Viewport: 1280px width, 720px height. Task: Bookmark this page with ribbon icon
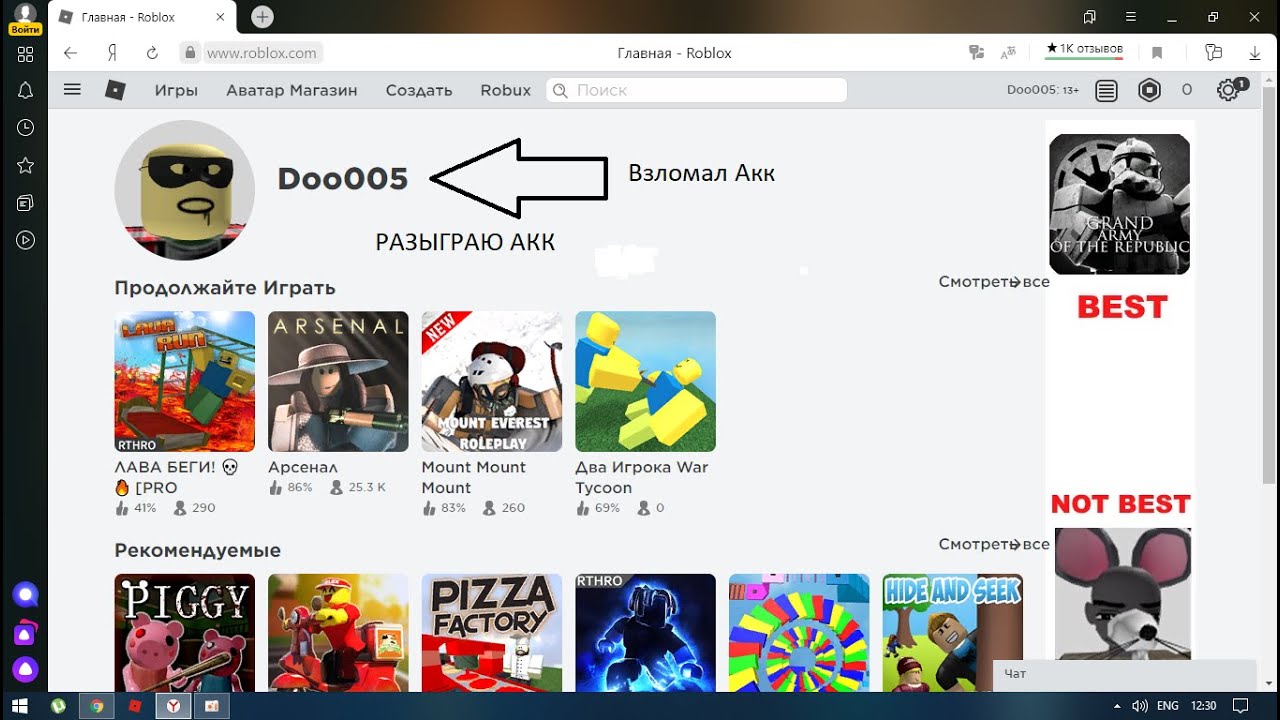(x=1157, y=53)
